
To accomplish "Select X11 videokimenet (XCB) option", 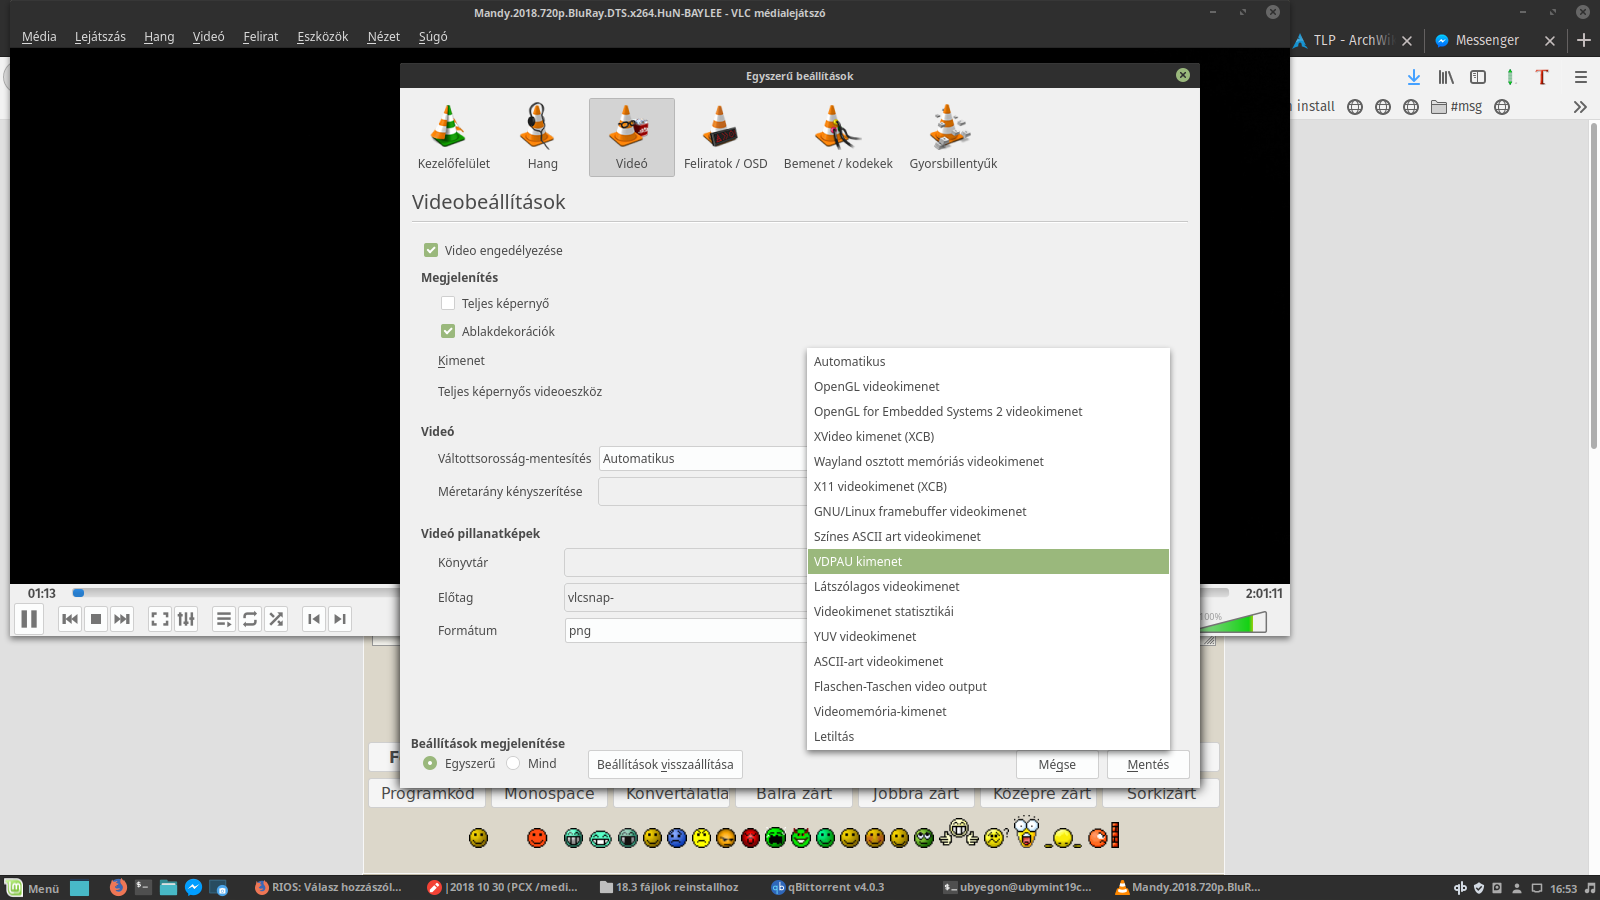I will (x=988, y=486).
